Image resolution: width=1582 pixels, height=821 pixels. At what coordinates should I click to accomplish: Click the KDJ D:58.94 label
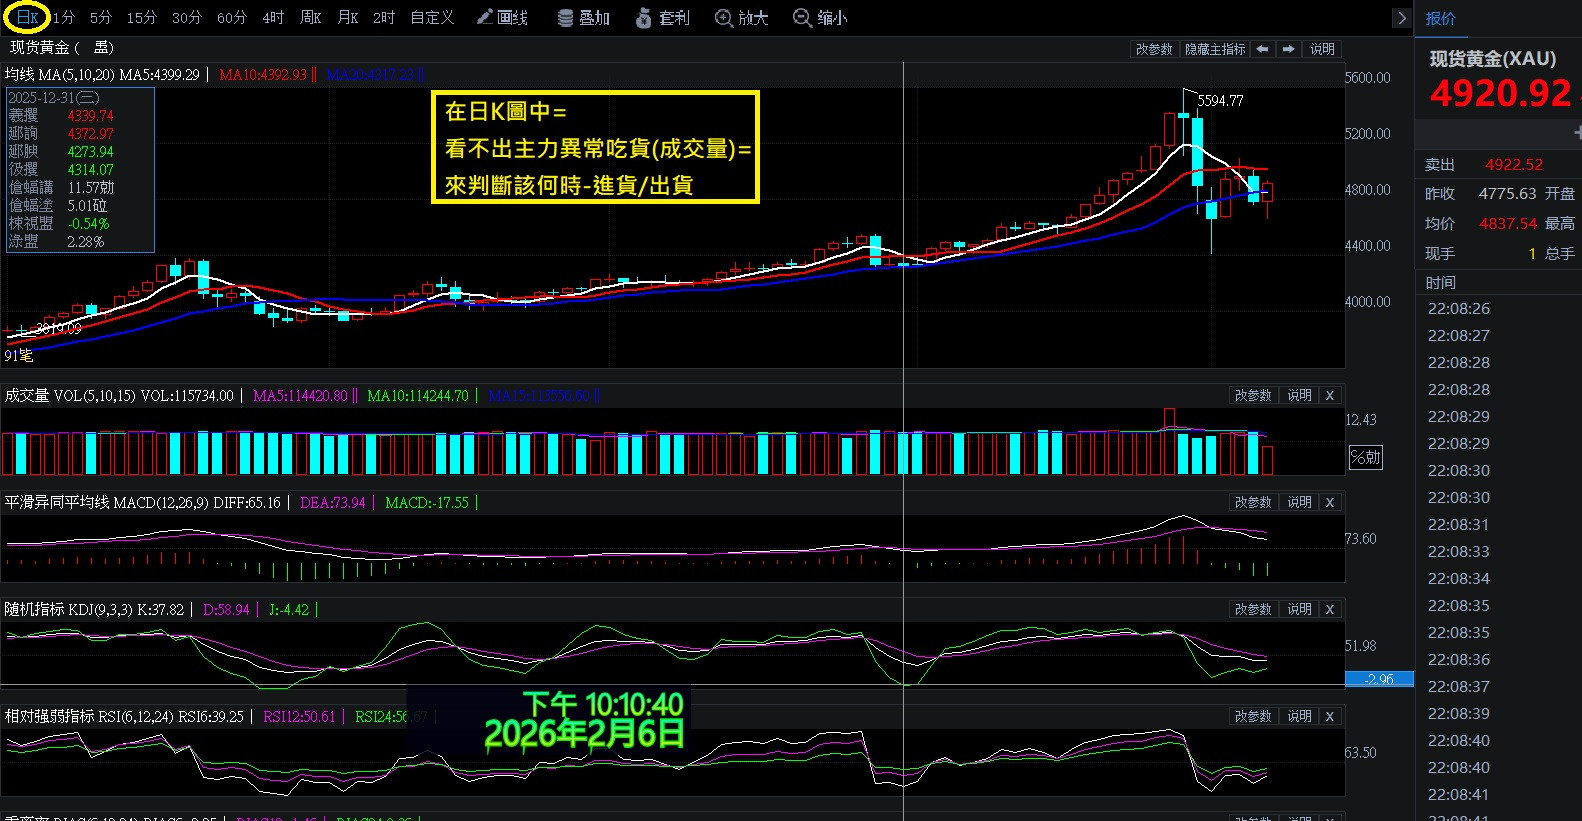point(226,610)
